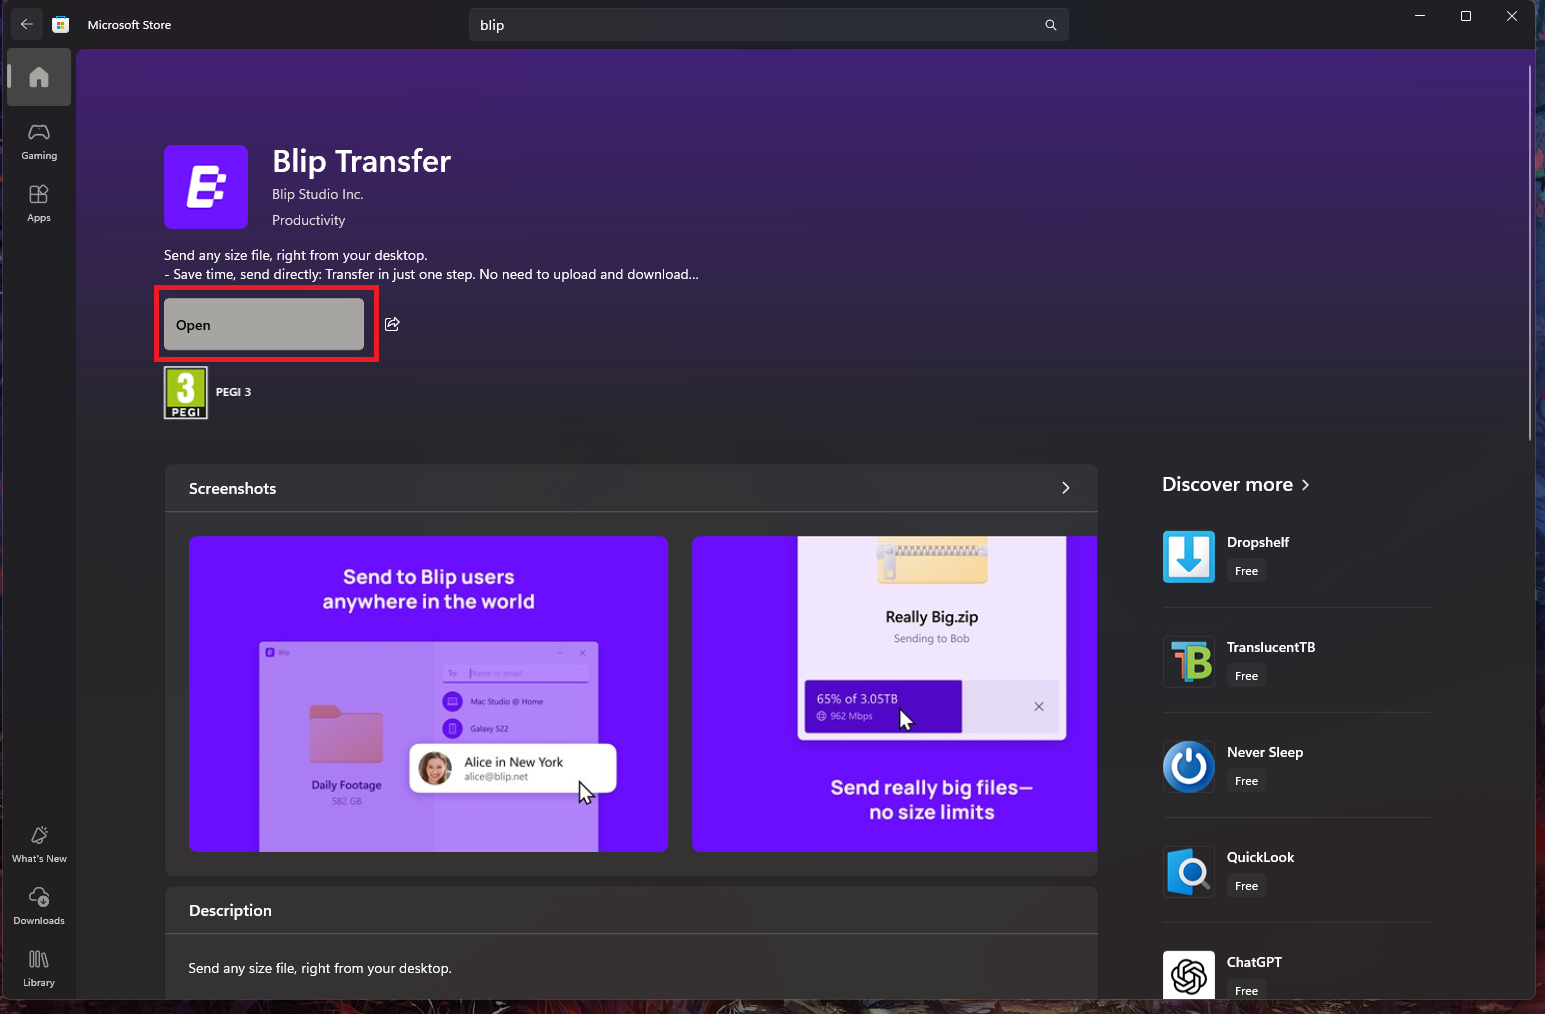Screen dimensions: 1545x1014
Task: Click the back arrow button
Action: (x=27, y=25)
